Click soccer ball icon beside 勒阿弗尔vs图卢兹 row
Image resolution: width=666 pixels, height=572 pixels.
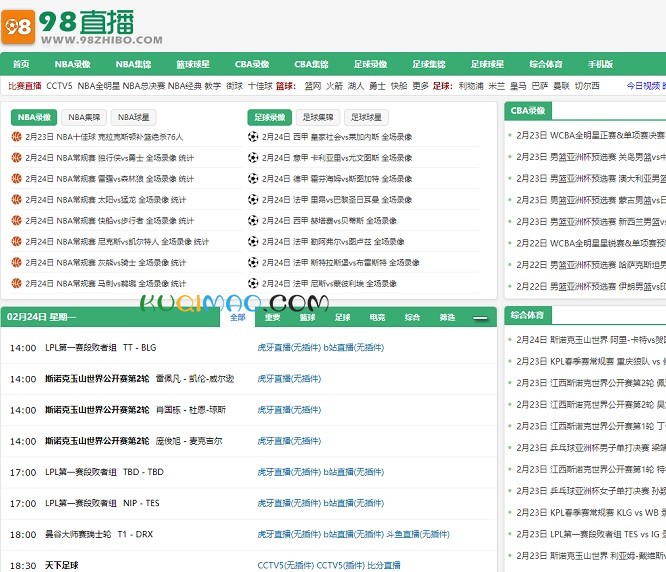tap(253, 241)
